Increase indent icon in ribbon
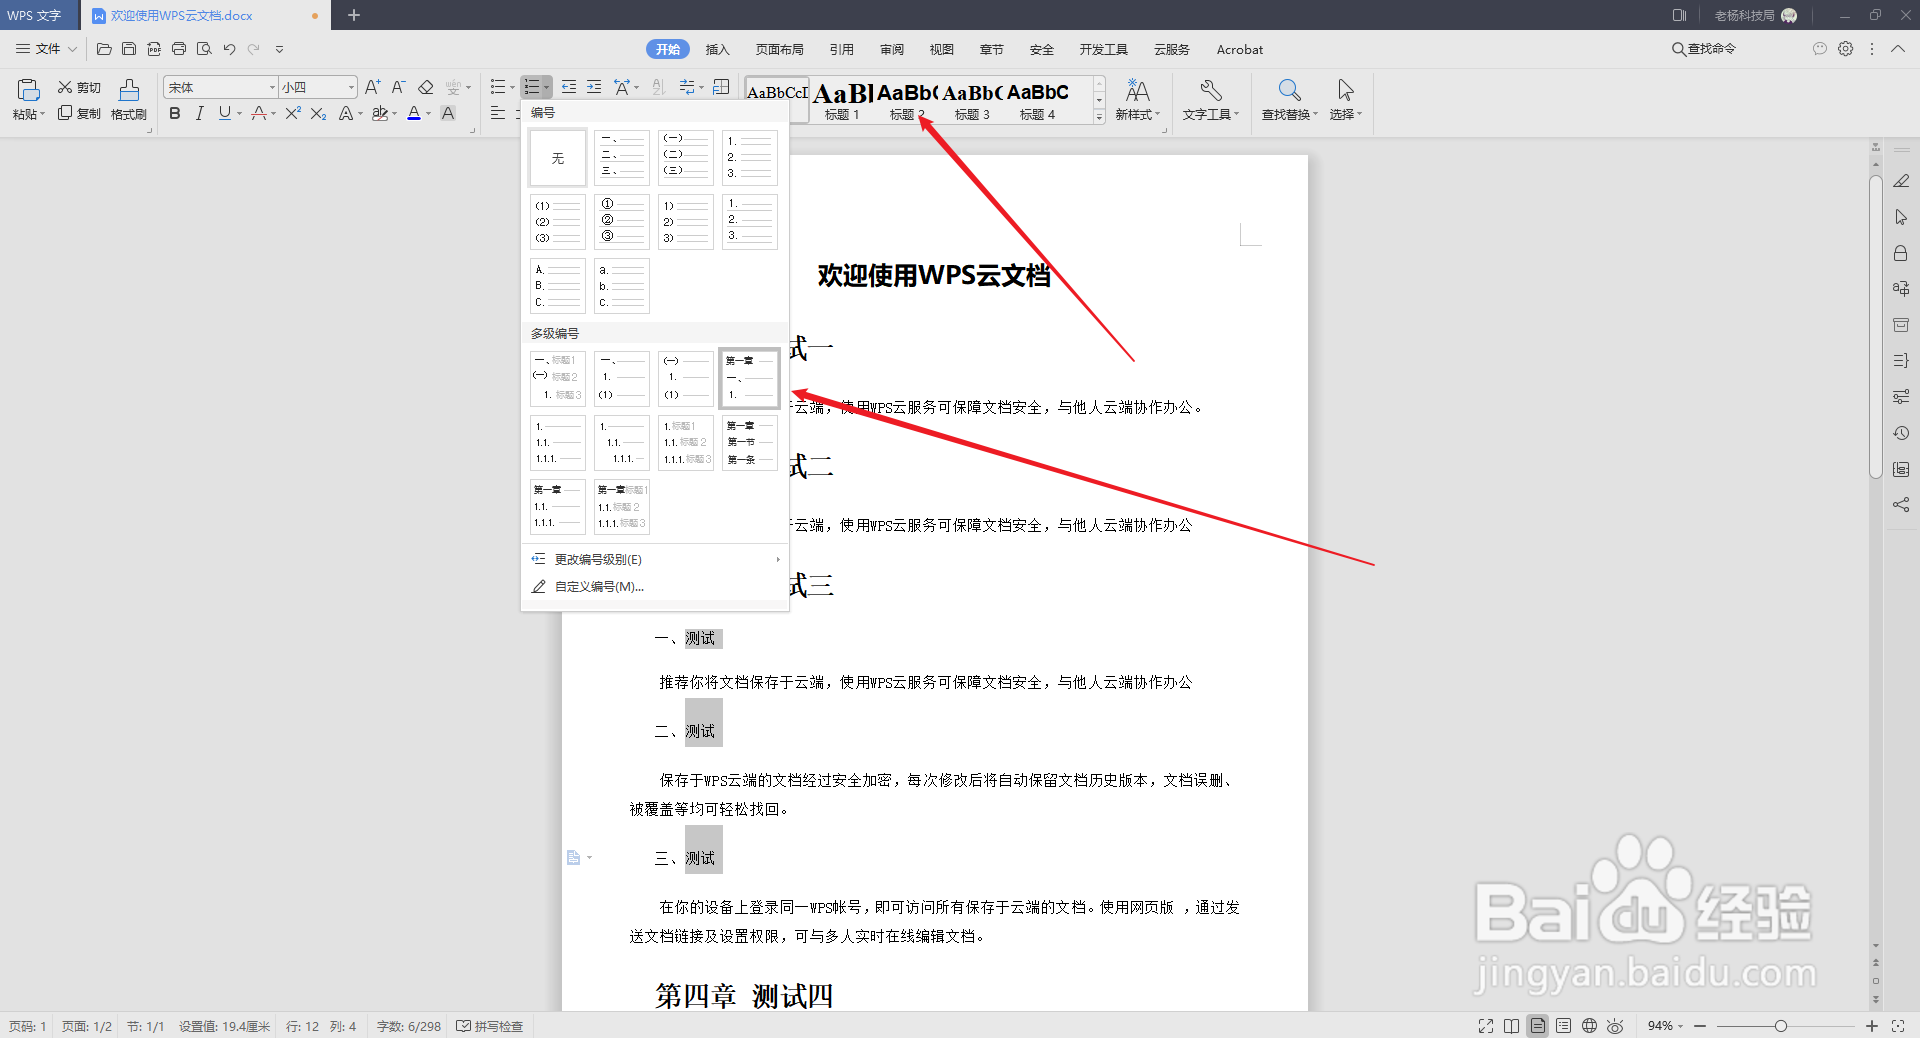 (594, 88)
